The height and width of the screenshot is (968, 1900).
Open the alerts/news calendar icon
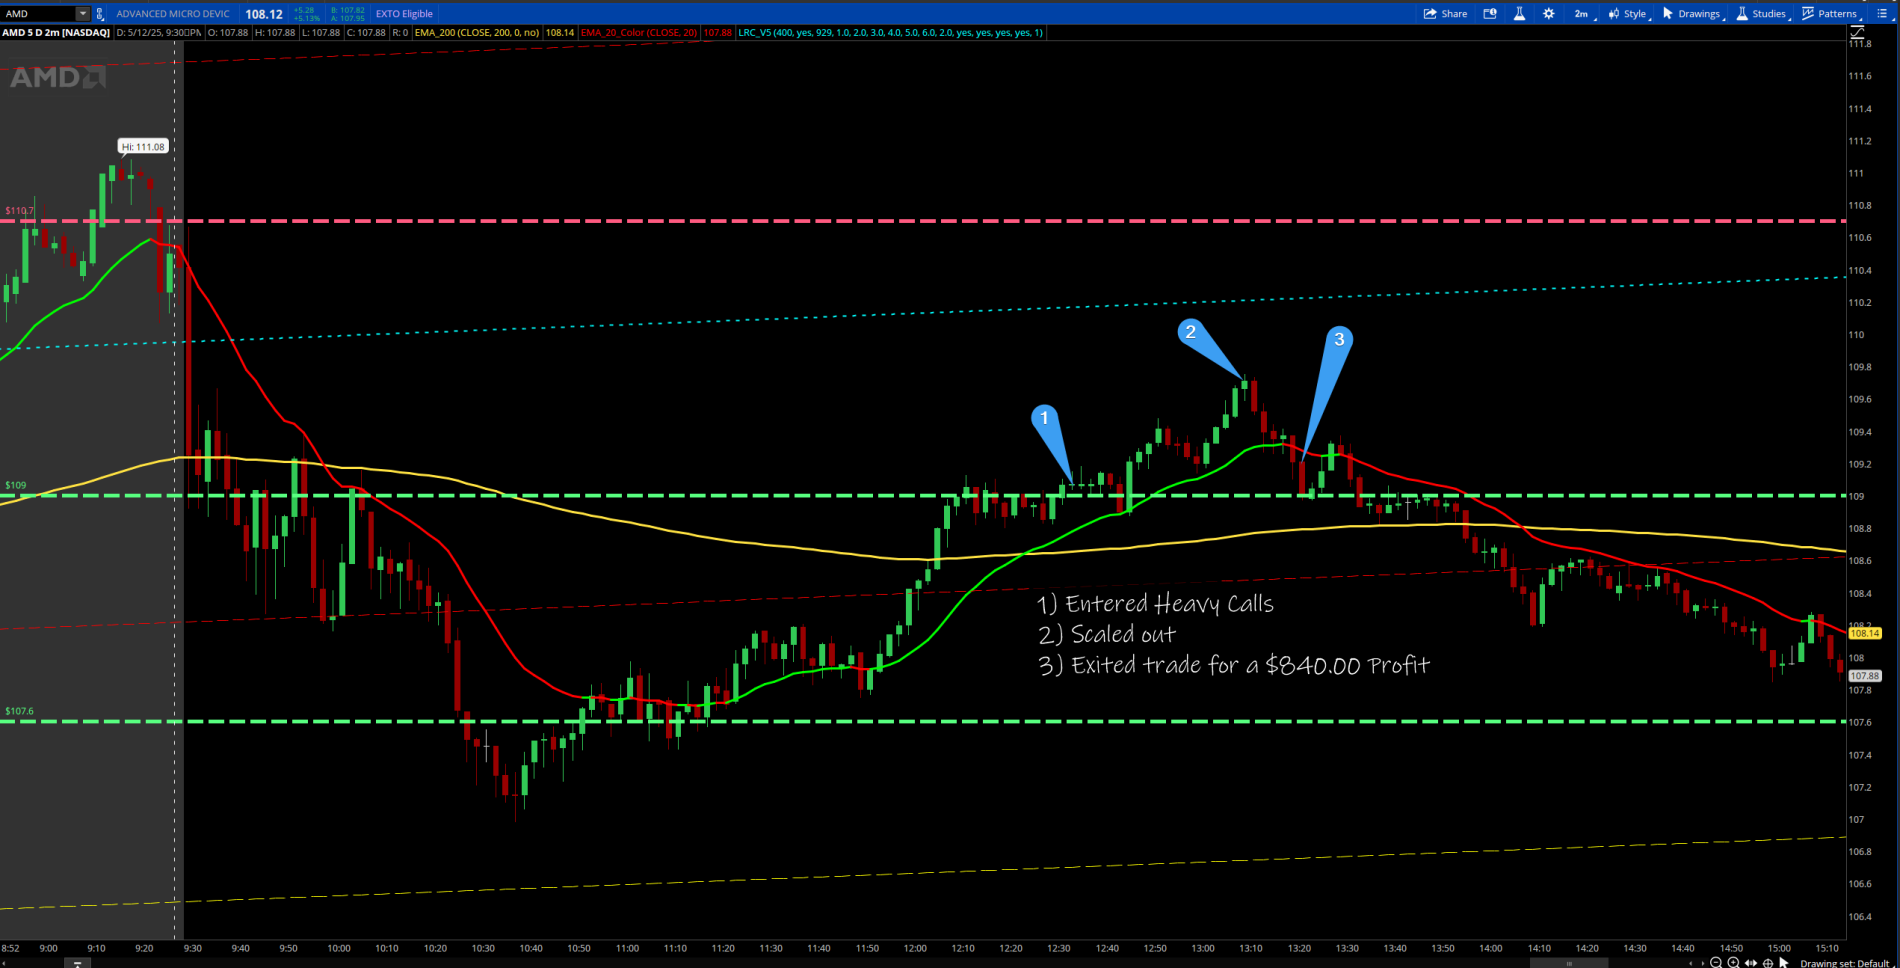pyautogui.click(x=1490, y=14)
